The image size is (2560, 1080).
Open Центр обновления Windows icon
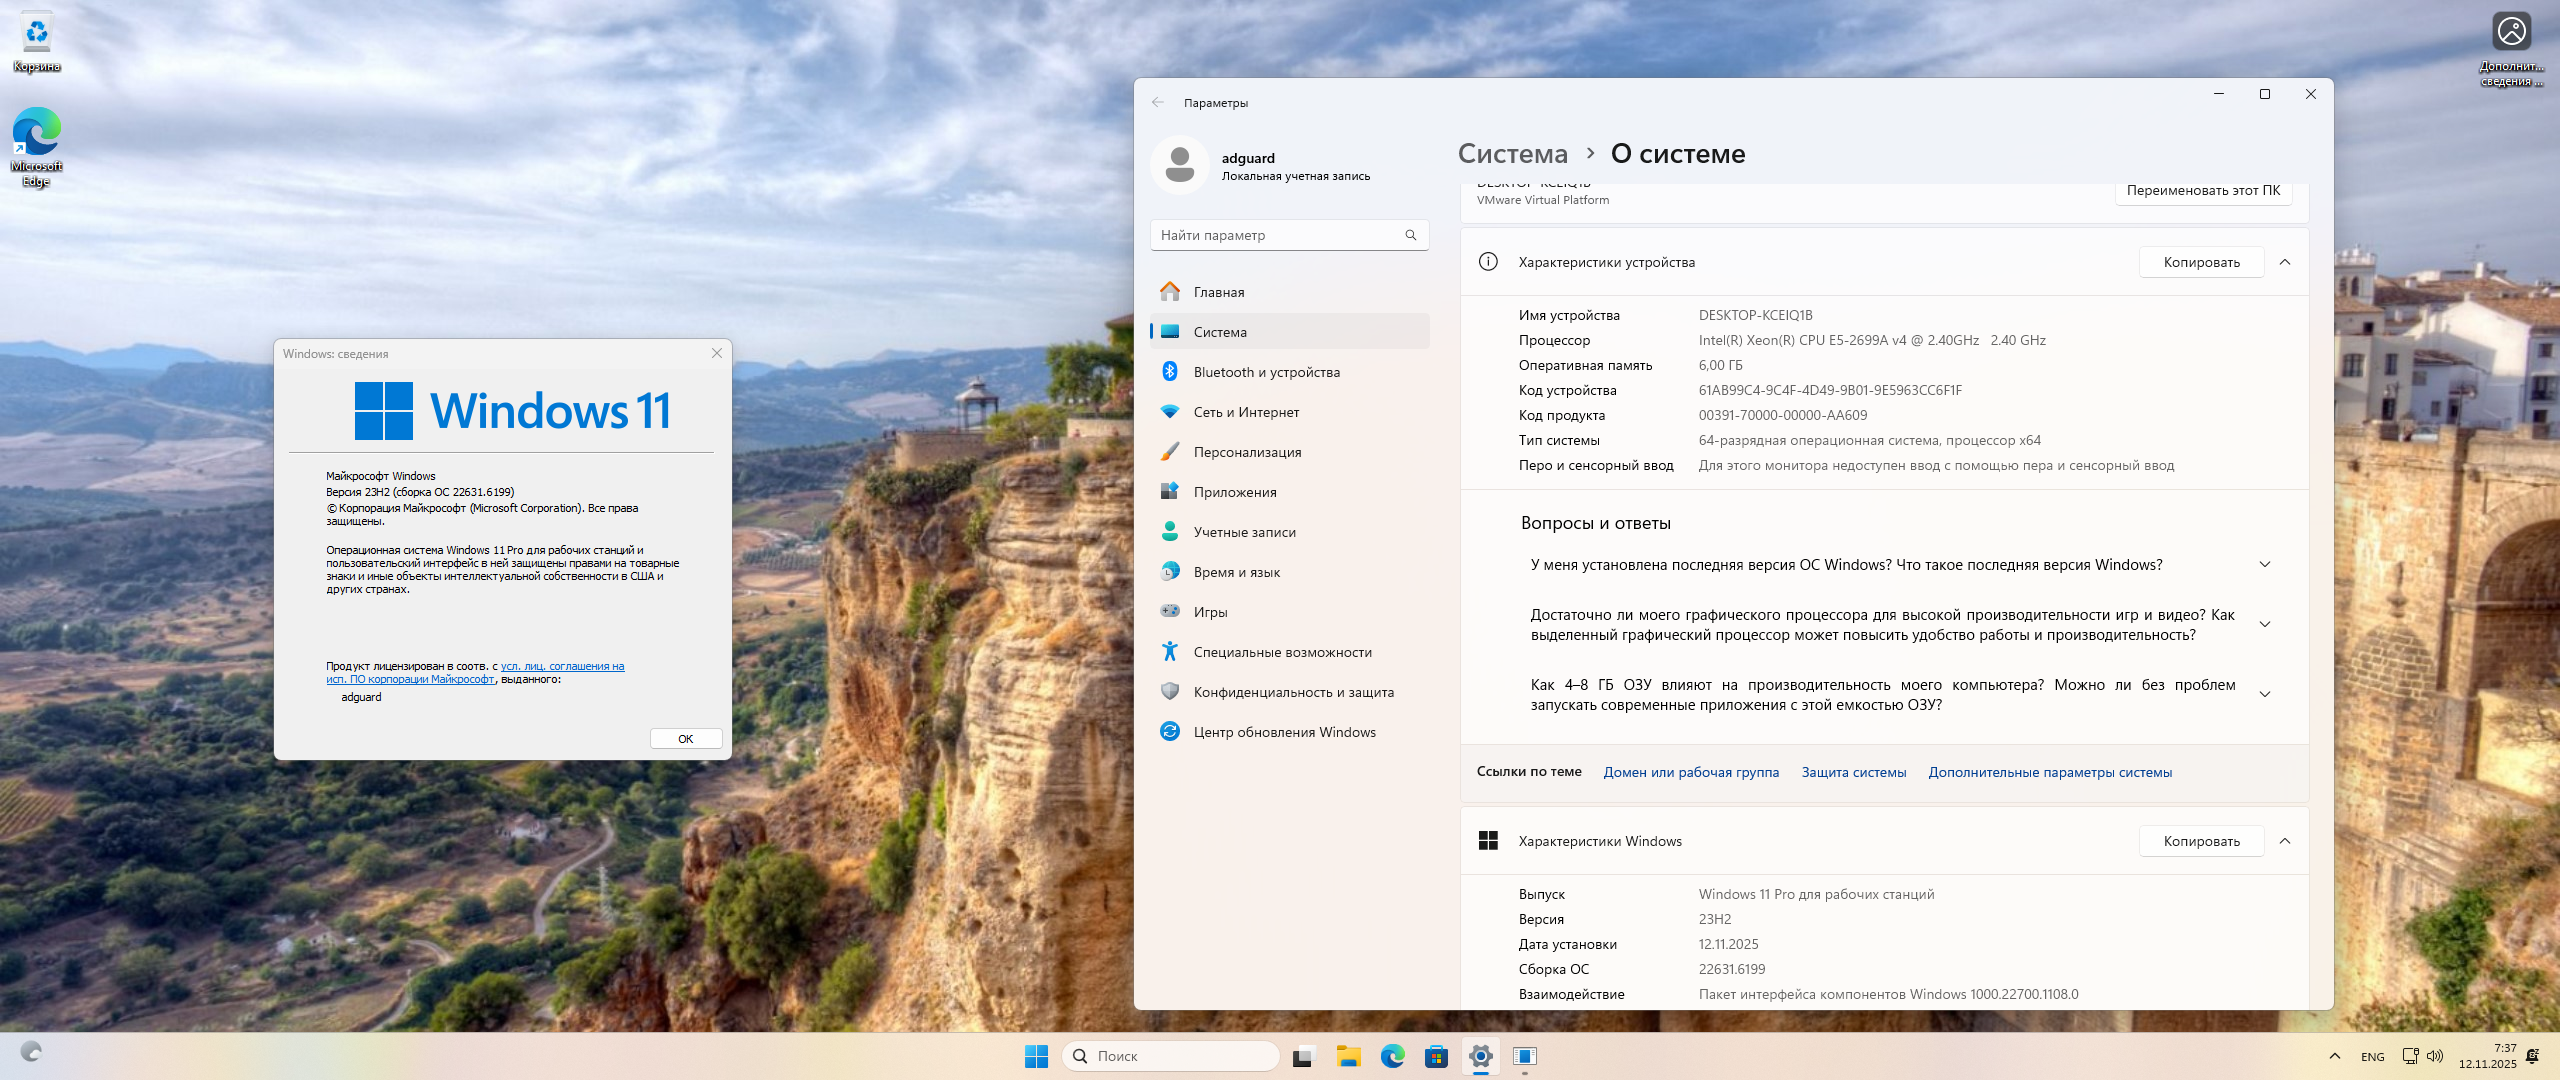(1169, 732)
